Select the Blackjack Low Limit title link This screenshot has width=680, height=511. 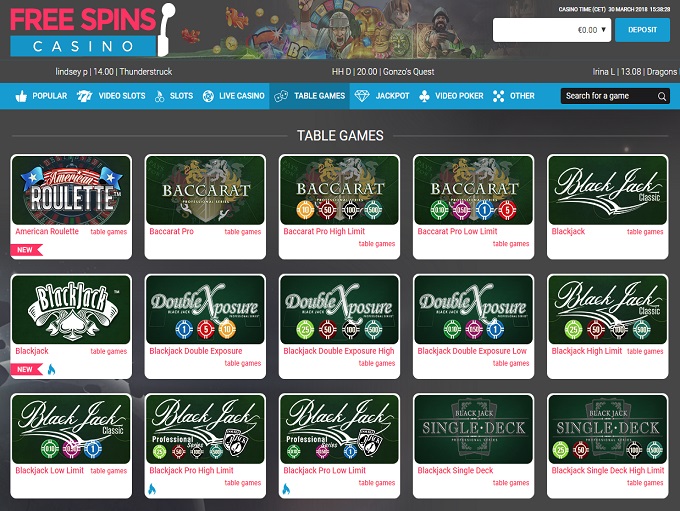[x=49, y=470]
